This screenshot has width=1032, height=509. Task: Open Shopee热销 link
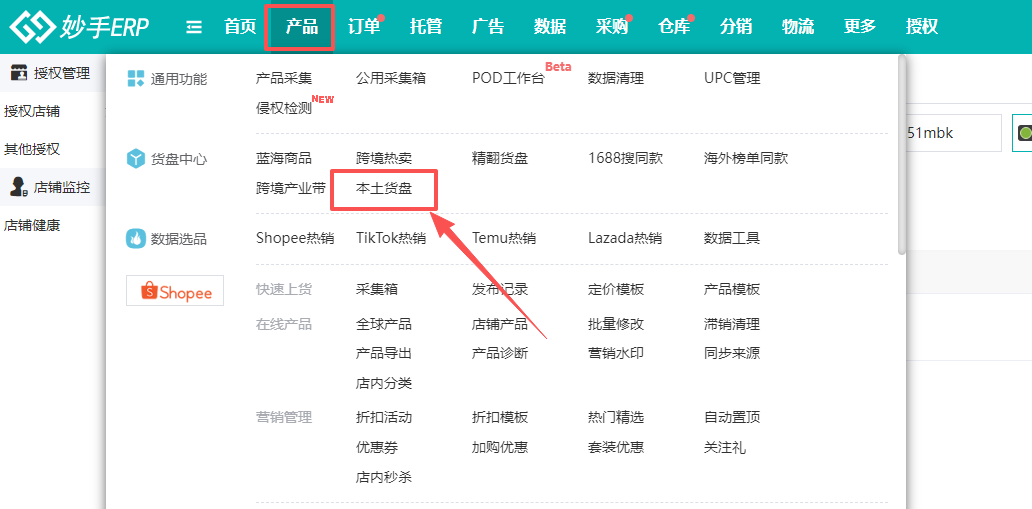point(295,238)
